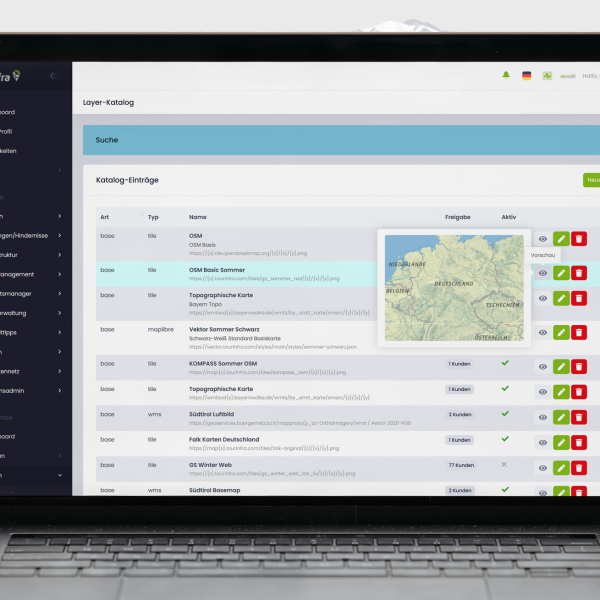This screenshot has height=600, width=600.
Task: Delete the Bayern Topo Topographische Karte entry
Action: click(x=579, y=298)
